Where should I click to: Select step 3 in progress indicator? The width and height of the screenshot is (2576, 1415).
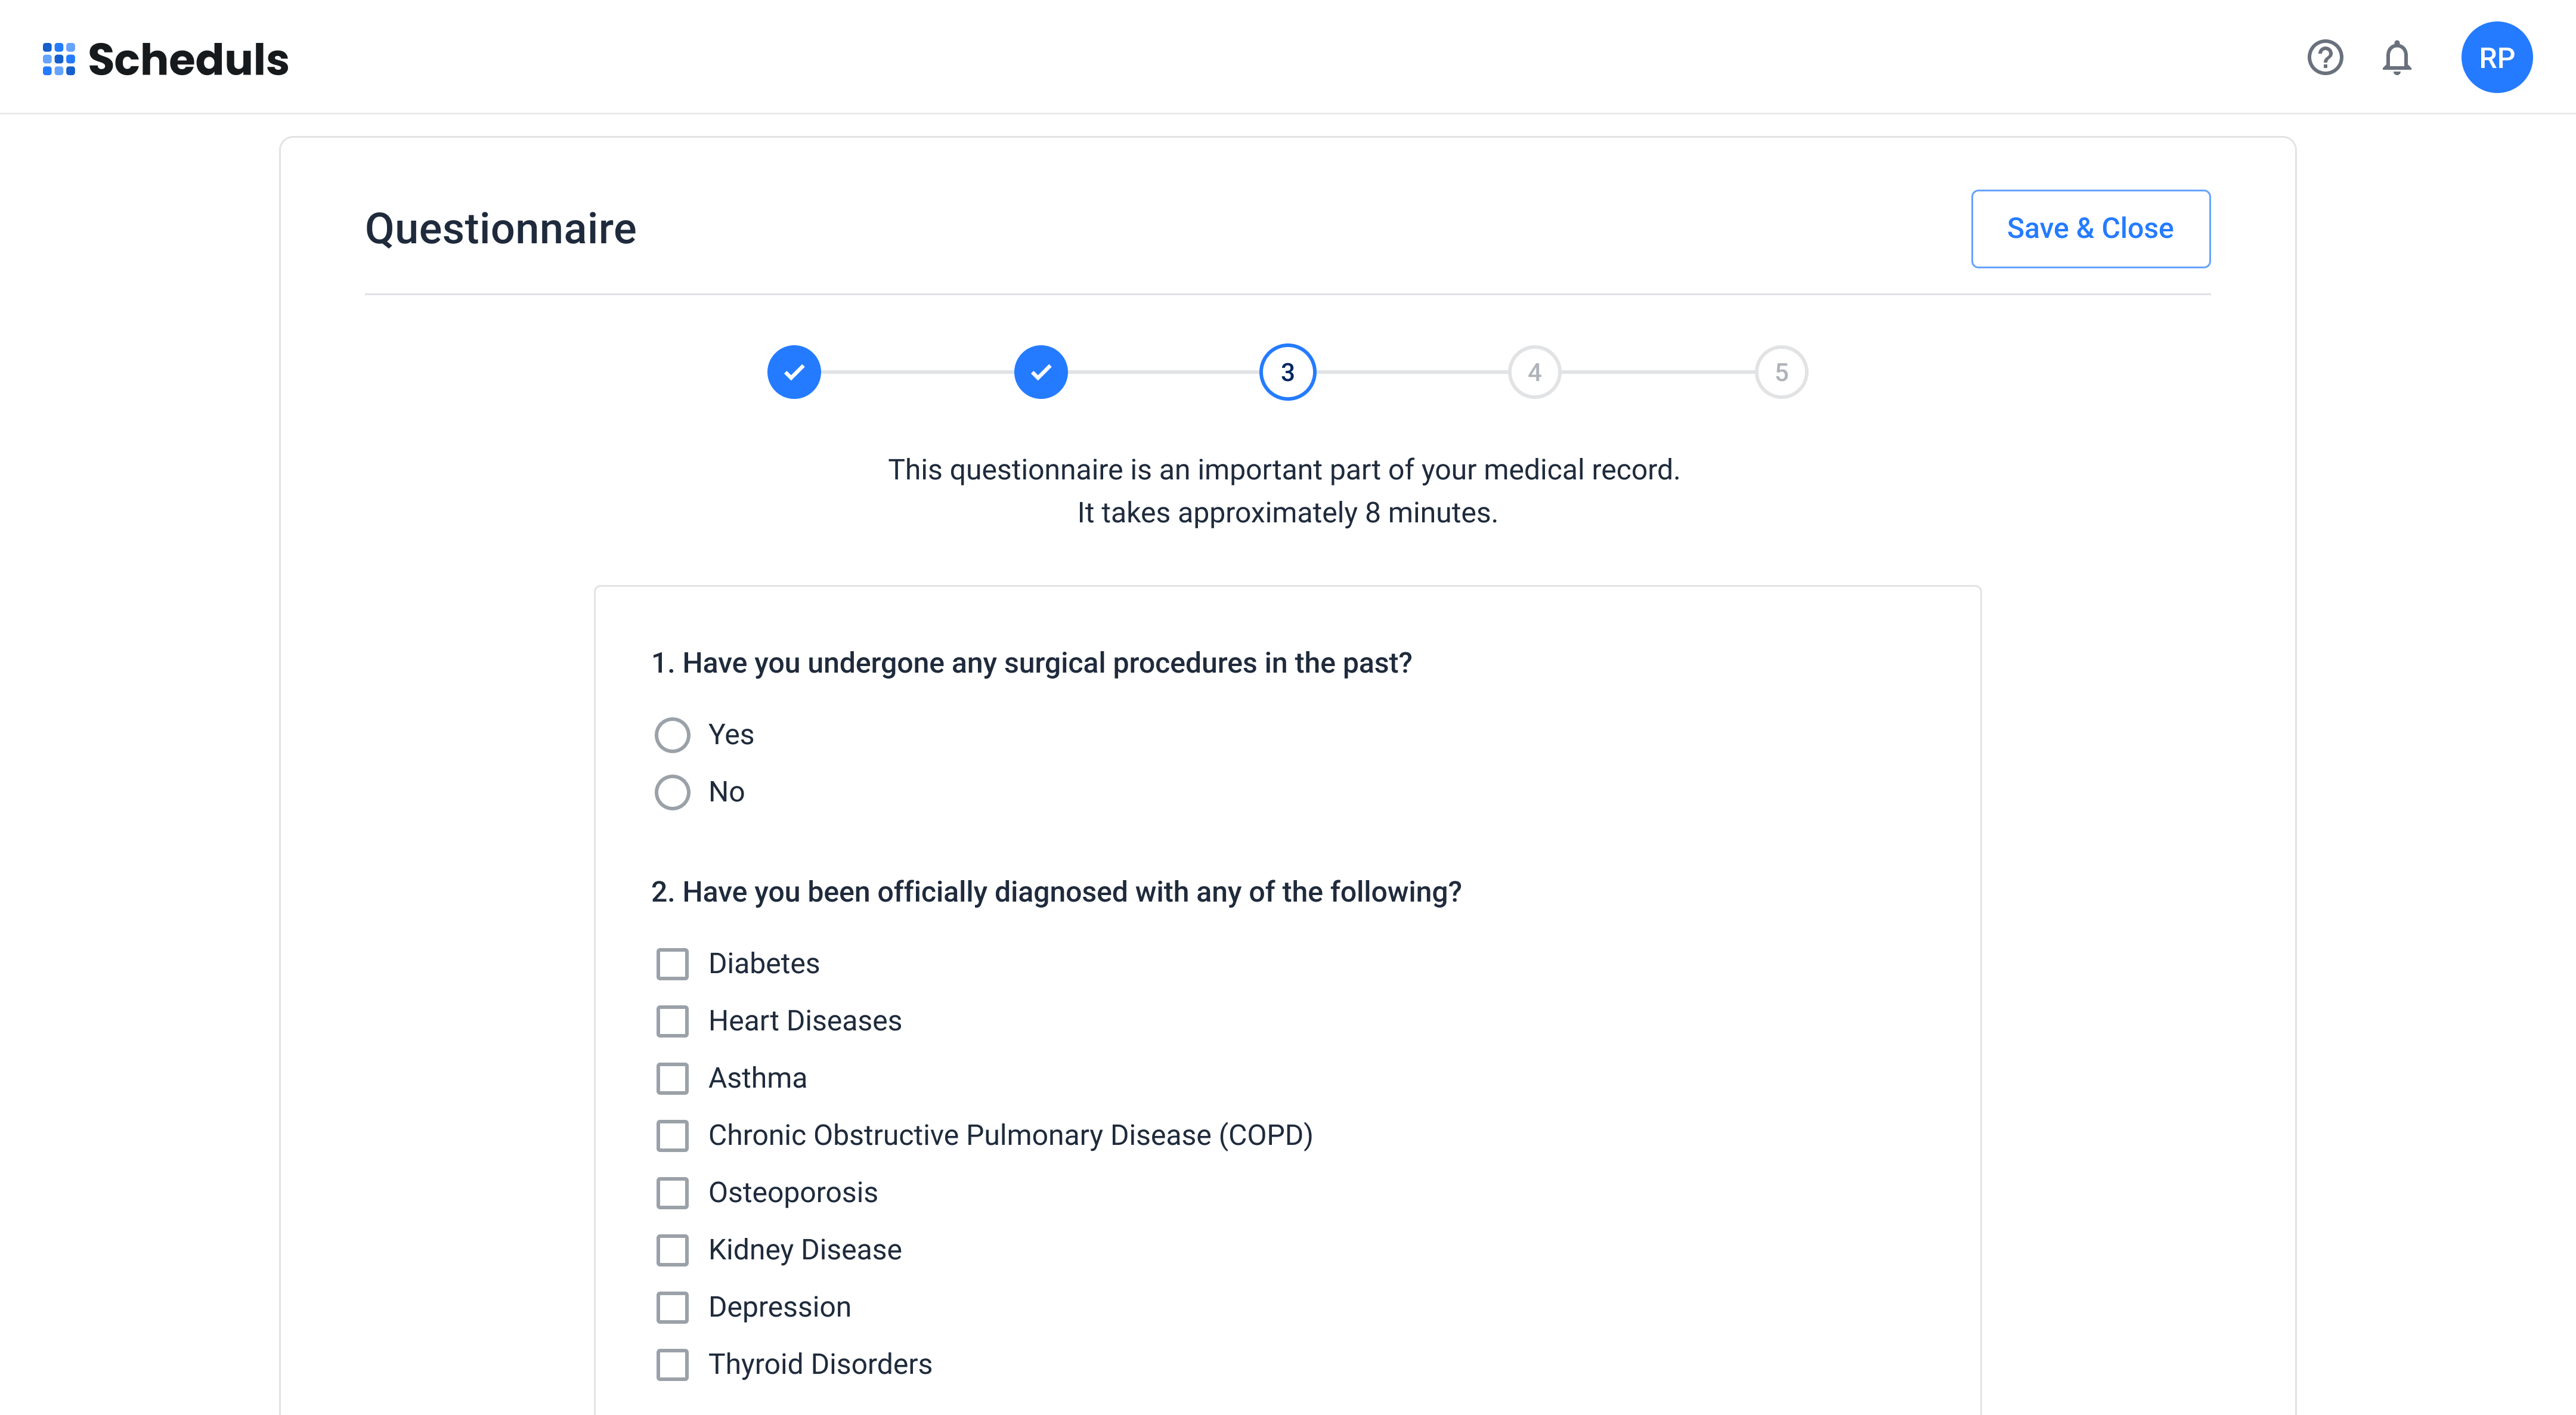coord(1287,372)
